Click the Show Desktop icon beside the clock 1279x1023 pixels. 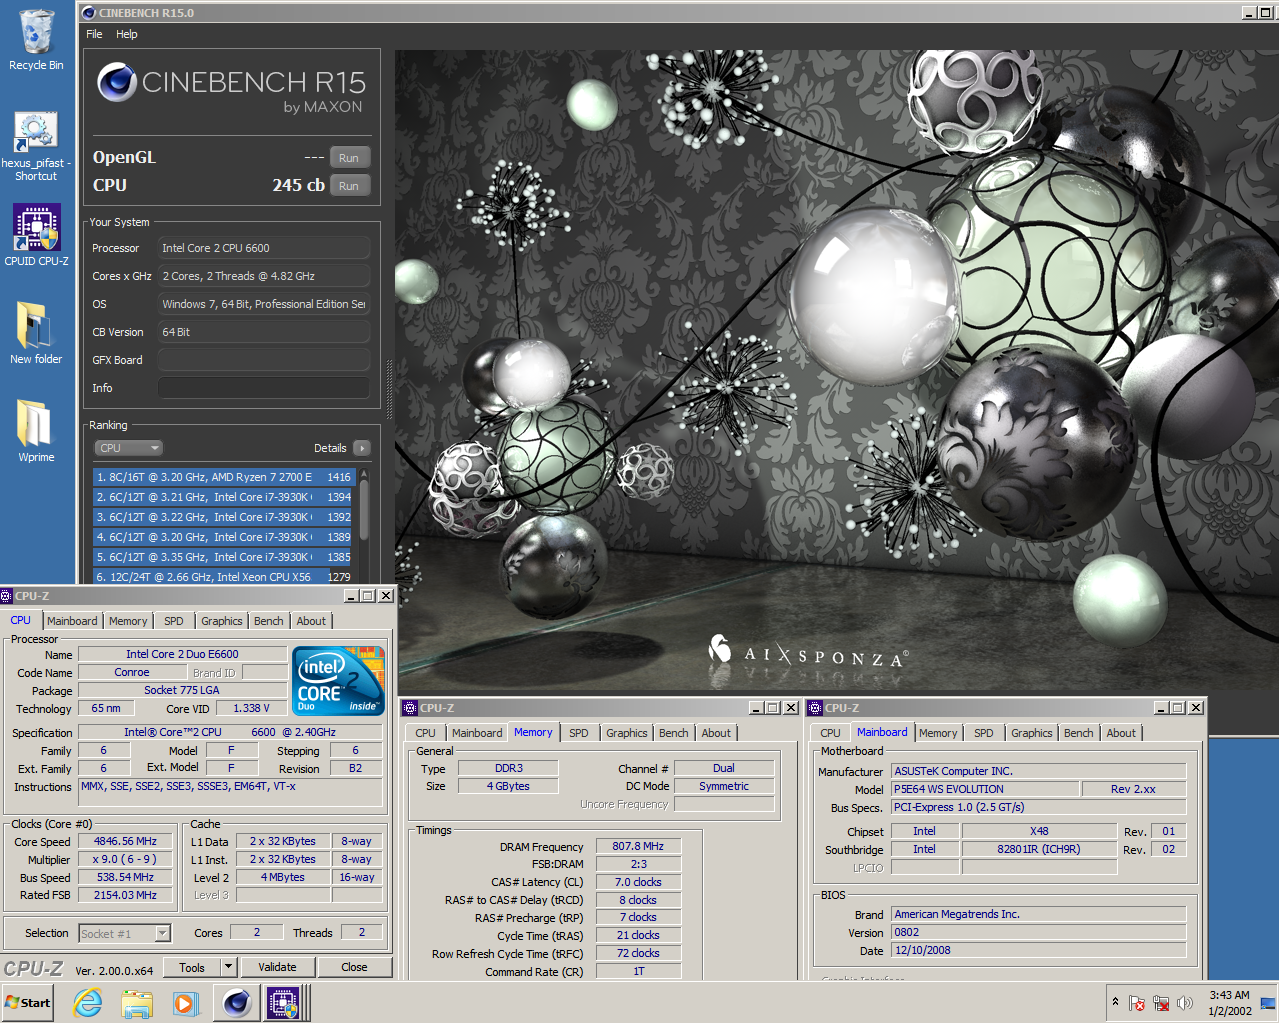click(1268, 1003)
